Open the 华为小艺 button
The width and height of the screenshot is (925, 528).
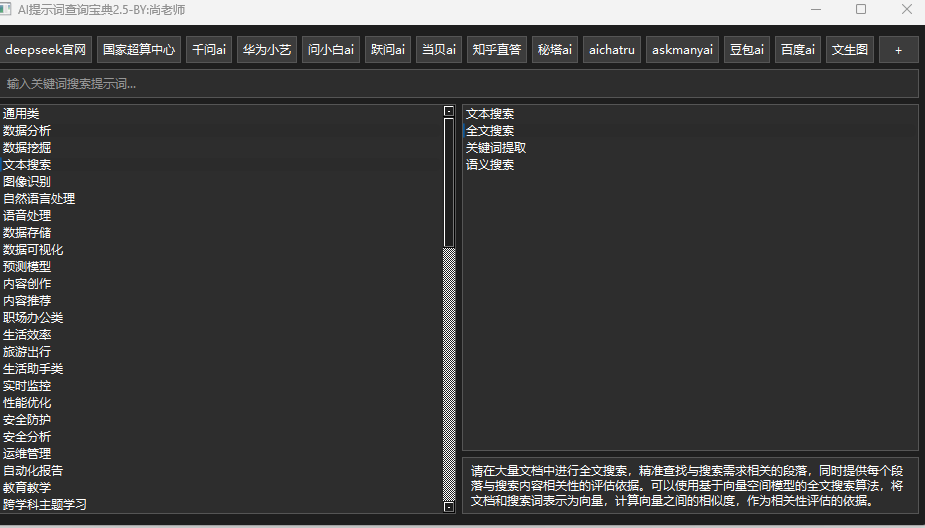[x=267, y=50]
